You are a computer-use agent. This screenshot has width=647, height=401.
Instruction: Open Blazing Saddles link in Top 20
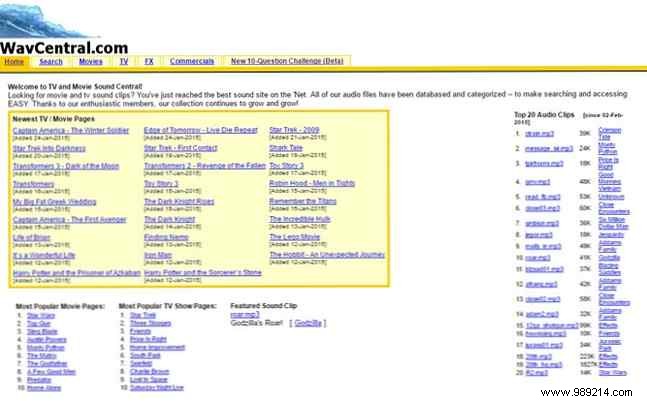coord(609,269)
